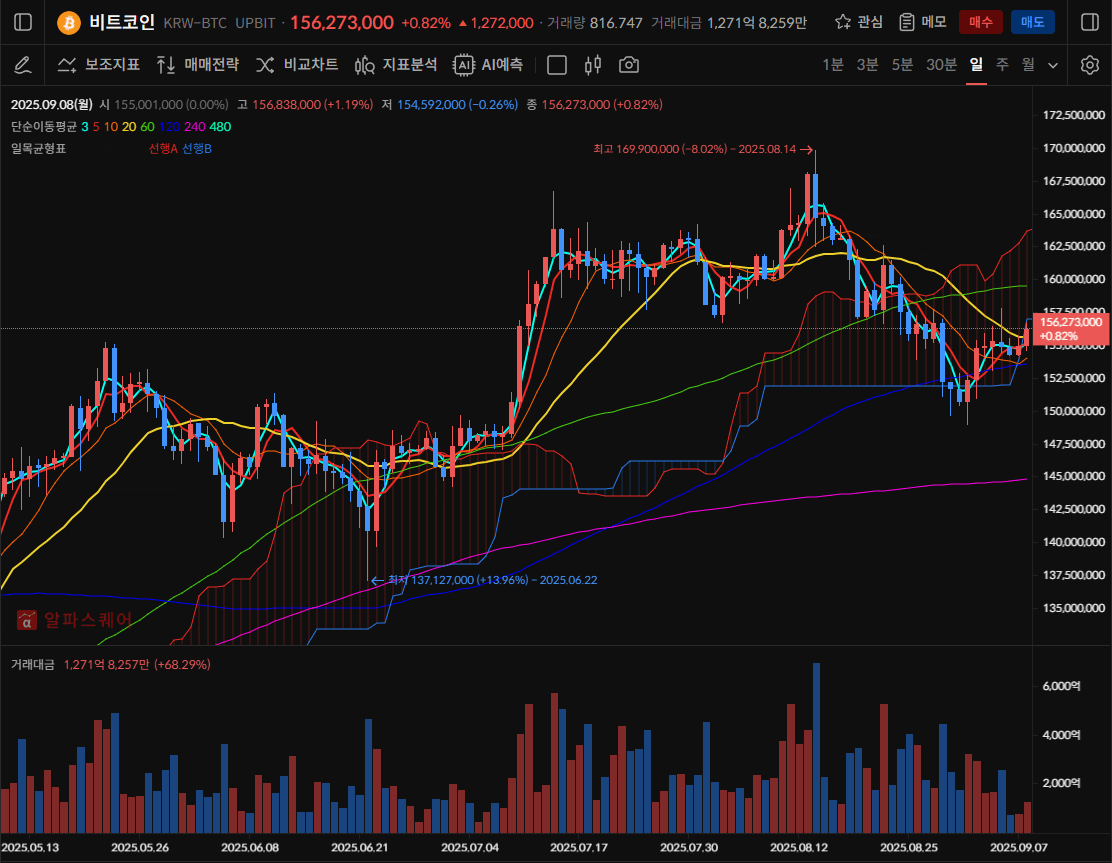Switch to 30분 timeframe
The width and height of the screenshot is (1112, 863).
tap(941, 65)
